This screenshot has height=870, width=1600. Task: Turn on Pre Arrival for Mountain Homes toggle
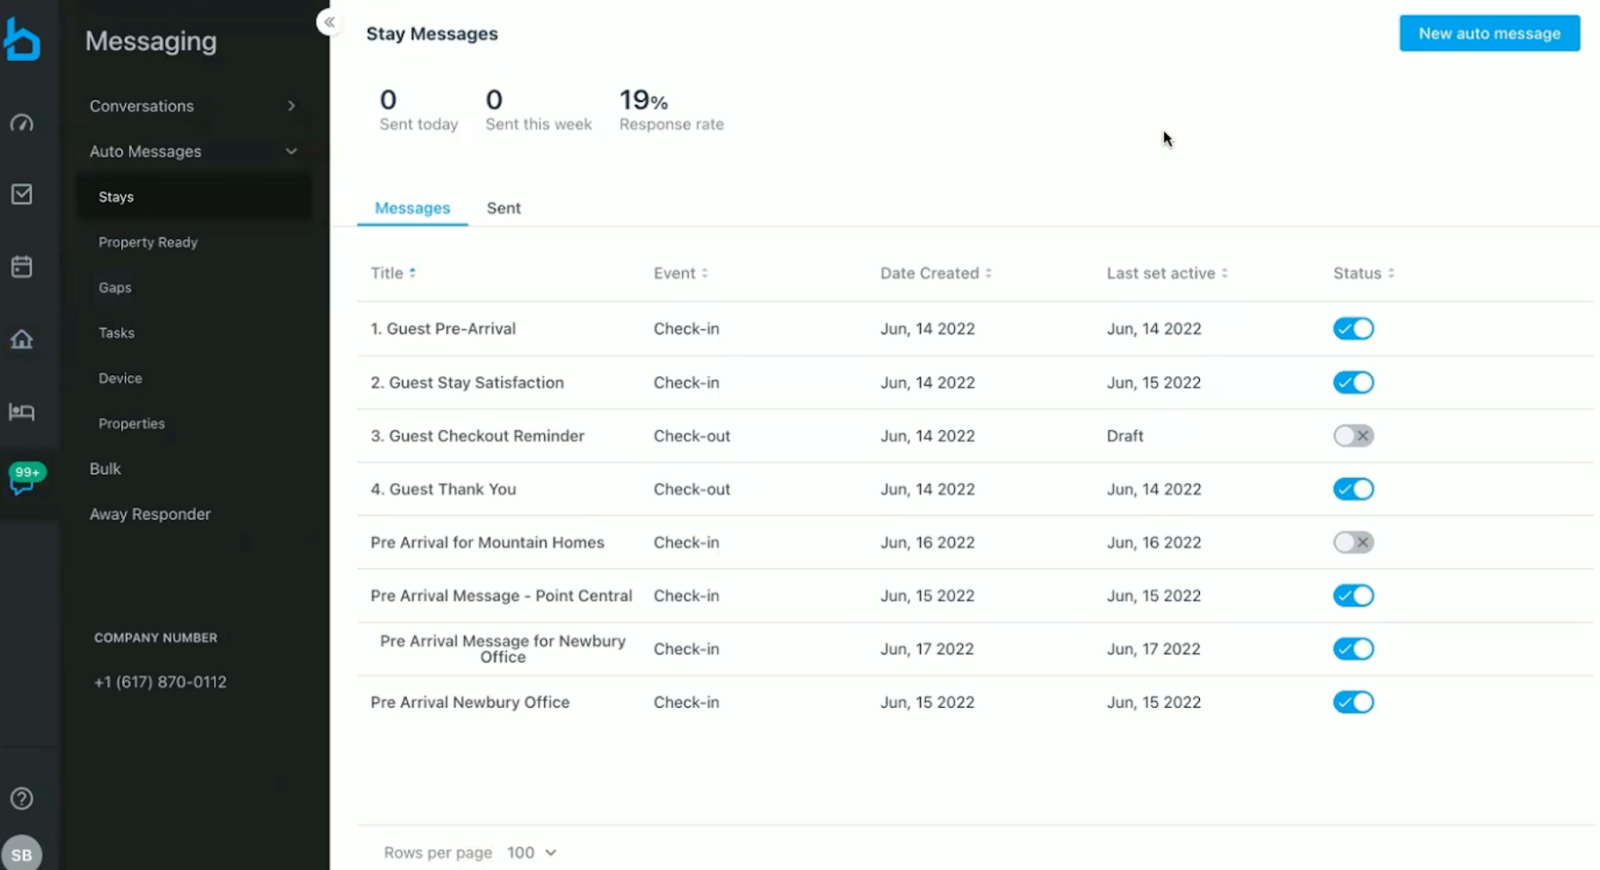coord(1353,543)
